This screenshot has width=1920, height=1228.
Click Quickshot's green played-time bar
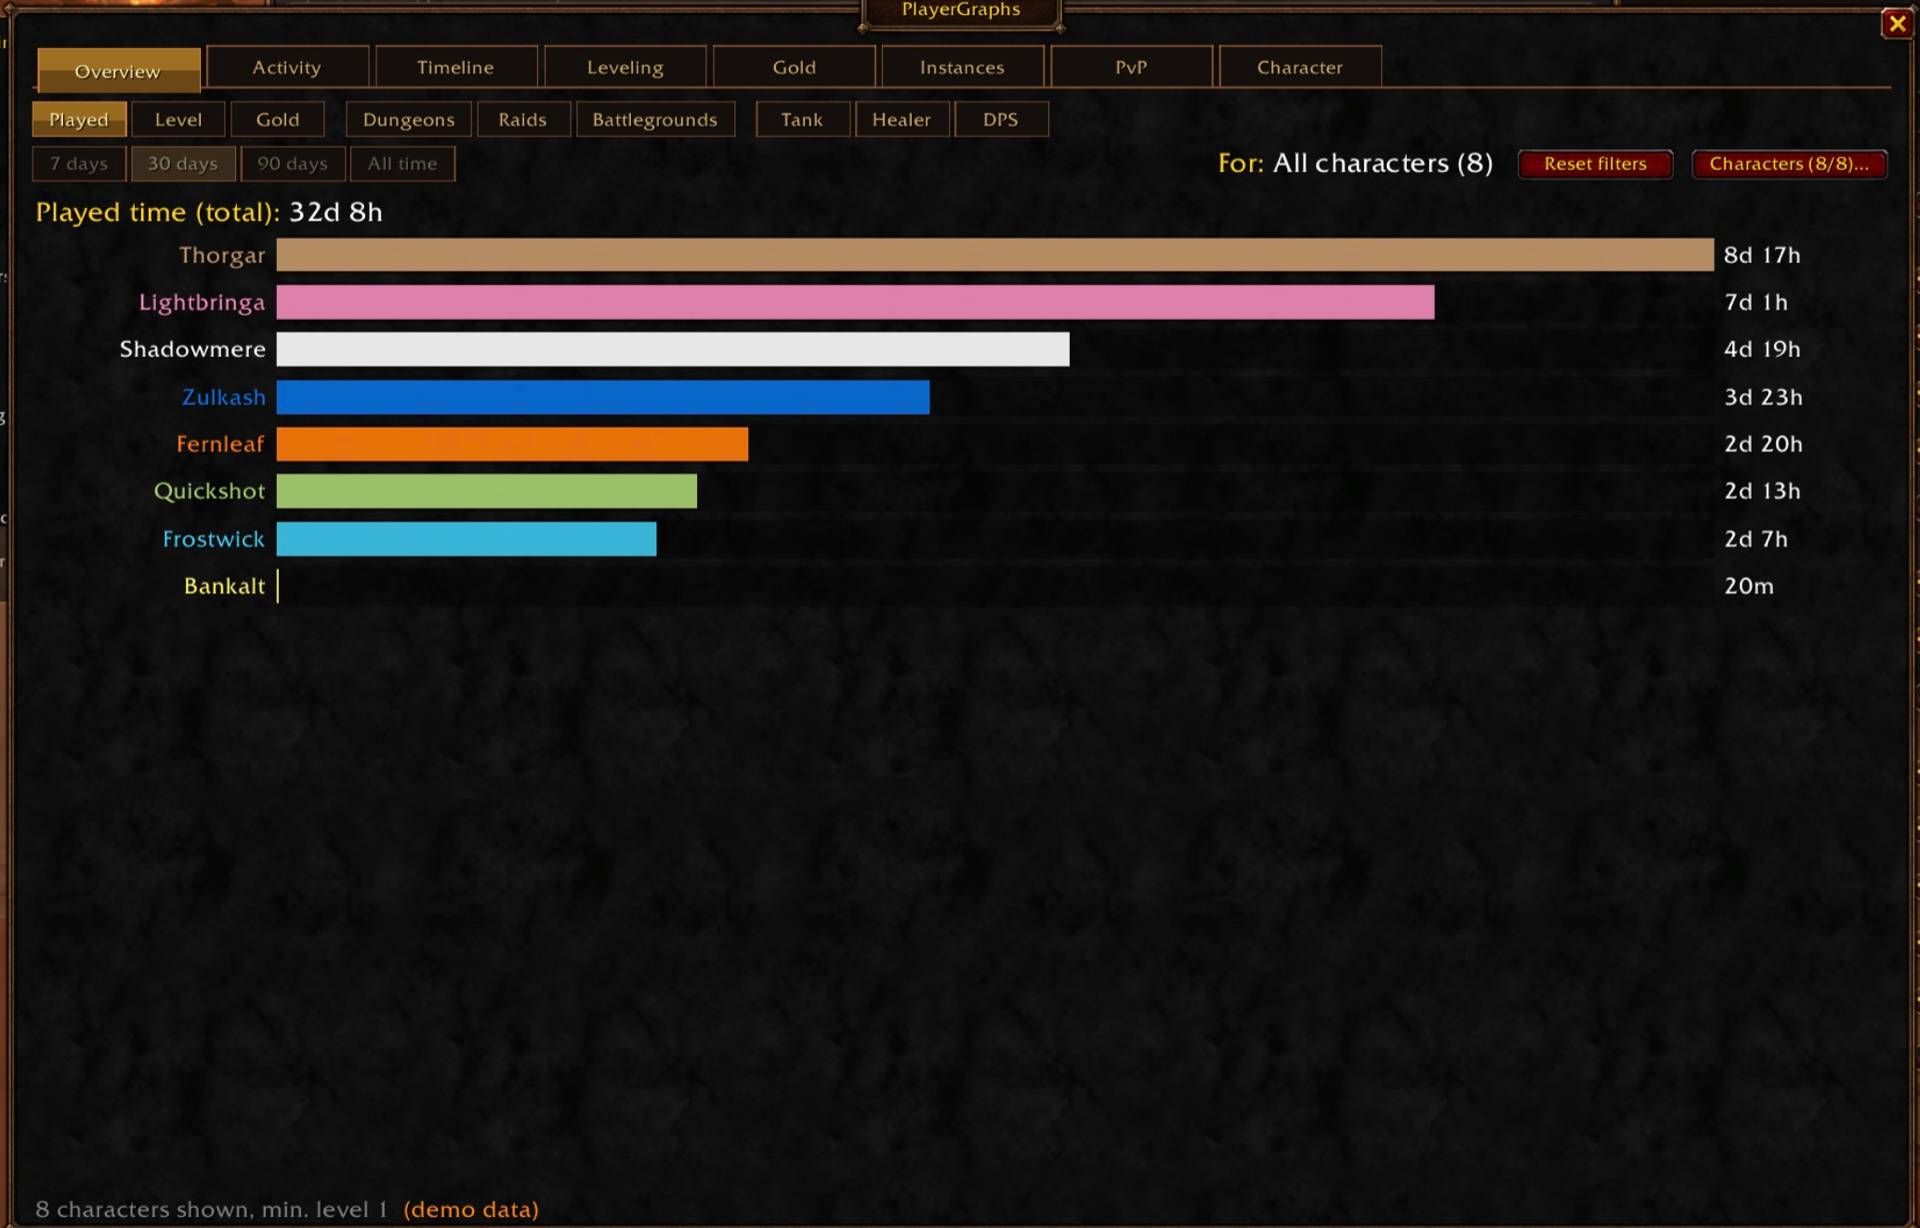point(487,491)
